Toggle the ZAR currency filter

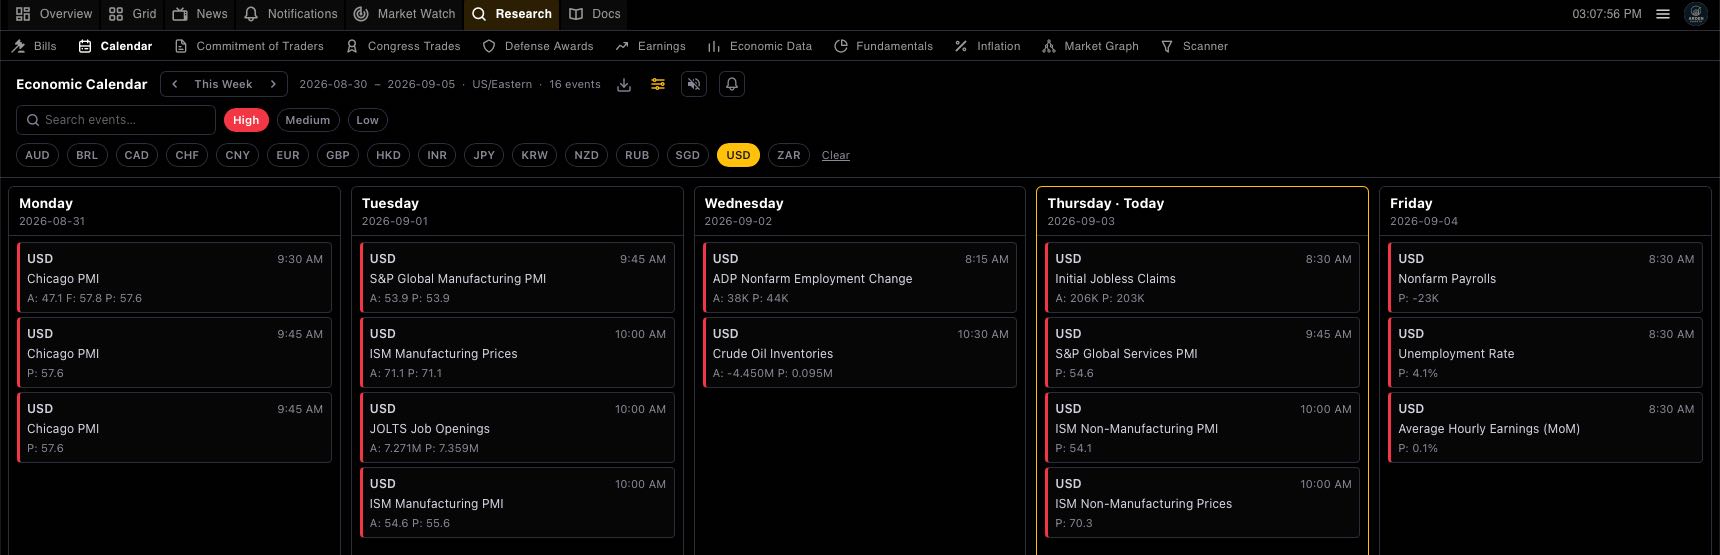(789, 155)
